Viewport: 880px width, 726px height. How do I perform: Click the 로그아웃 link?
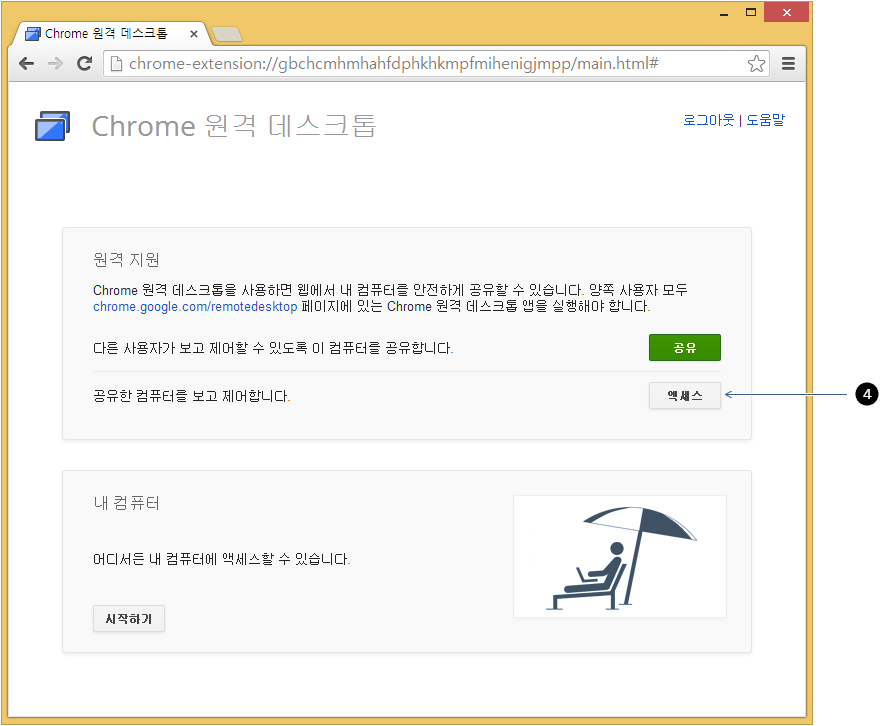(x=708, y=120)
